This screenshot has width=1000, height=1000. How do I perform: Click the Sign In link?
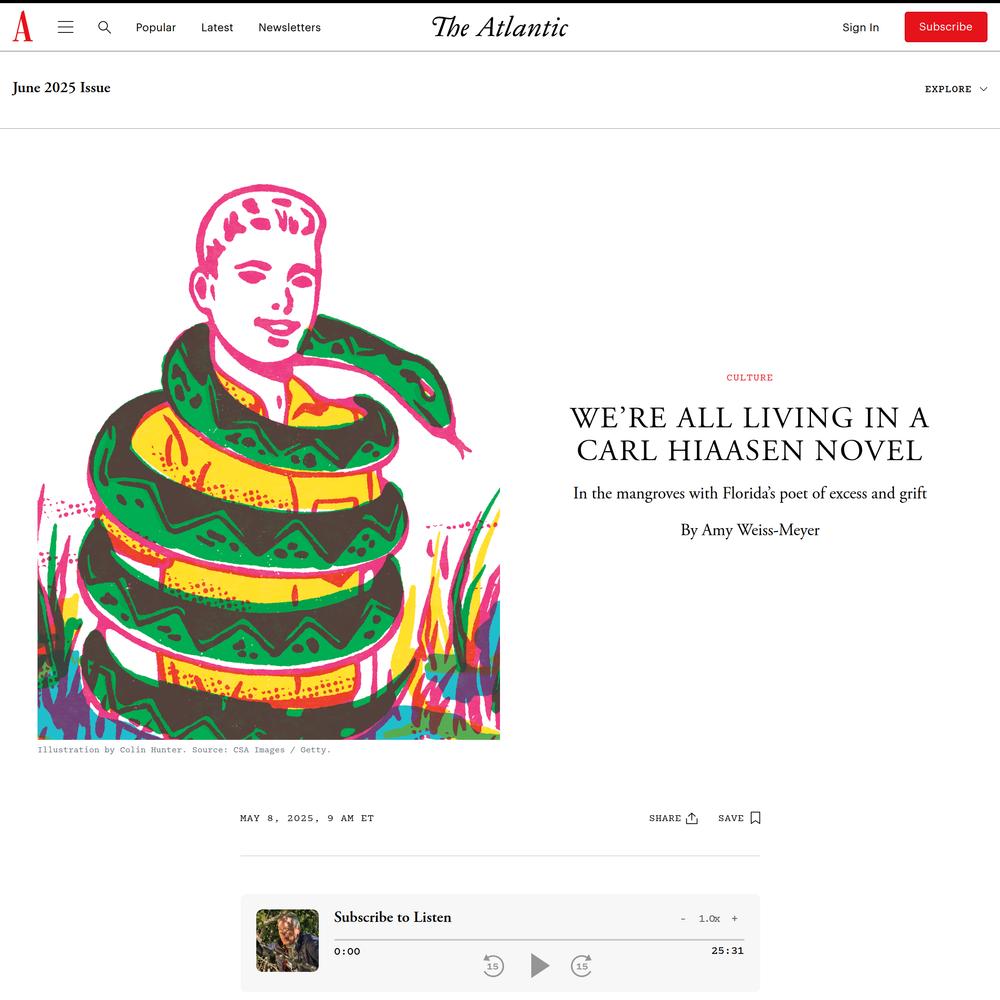pos(860,27)
